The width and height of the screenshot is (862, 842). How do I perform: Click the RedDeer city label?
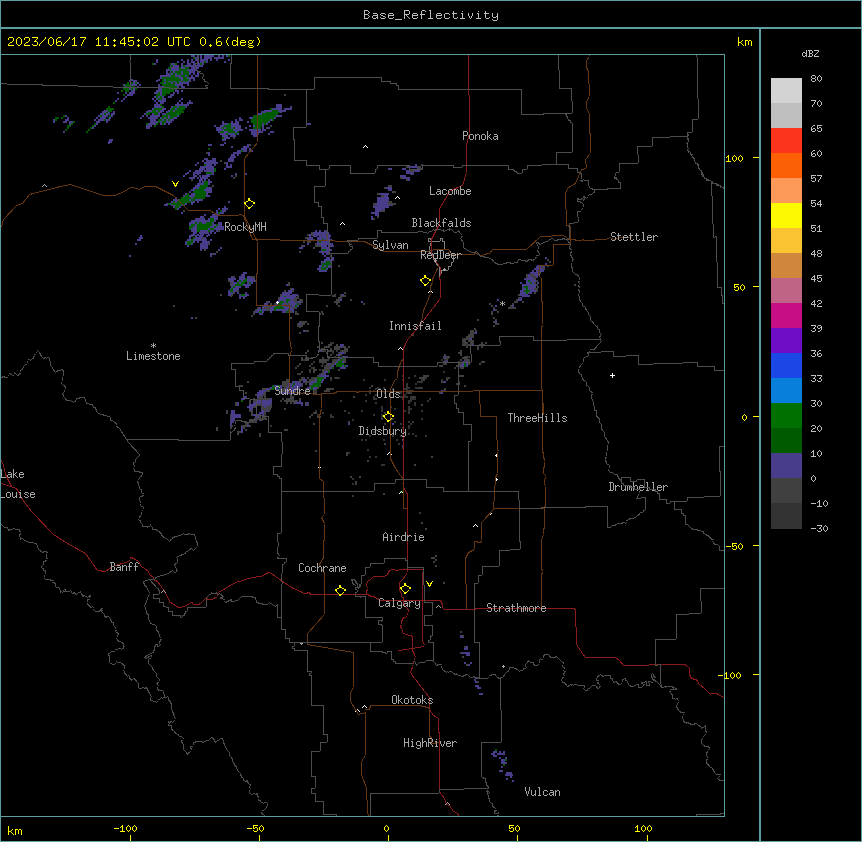(441, 255)
